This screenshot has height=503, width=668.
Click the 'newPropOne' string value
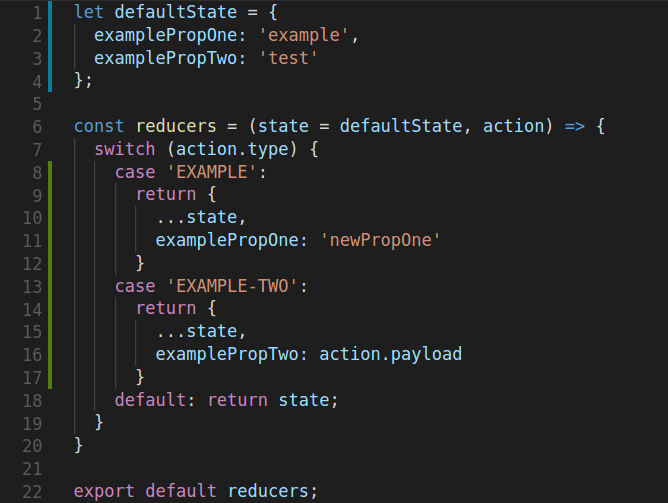click(x=381, y=241)
